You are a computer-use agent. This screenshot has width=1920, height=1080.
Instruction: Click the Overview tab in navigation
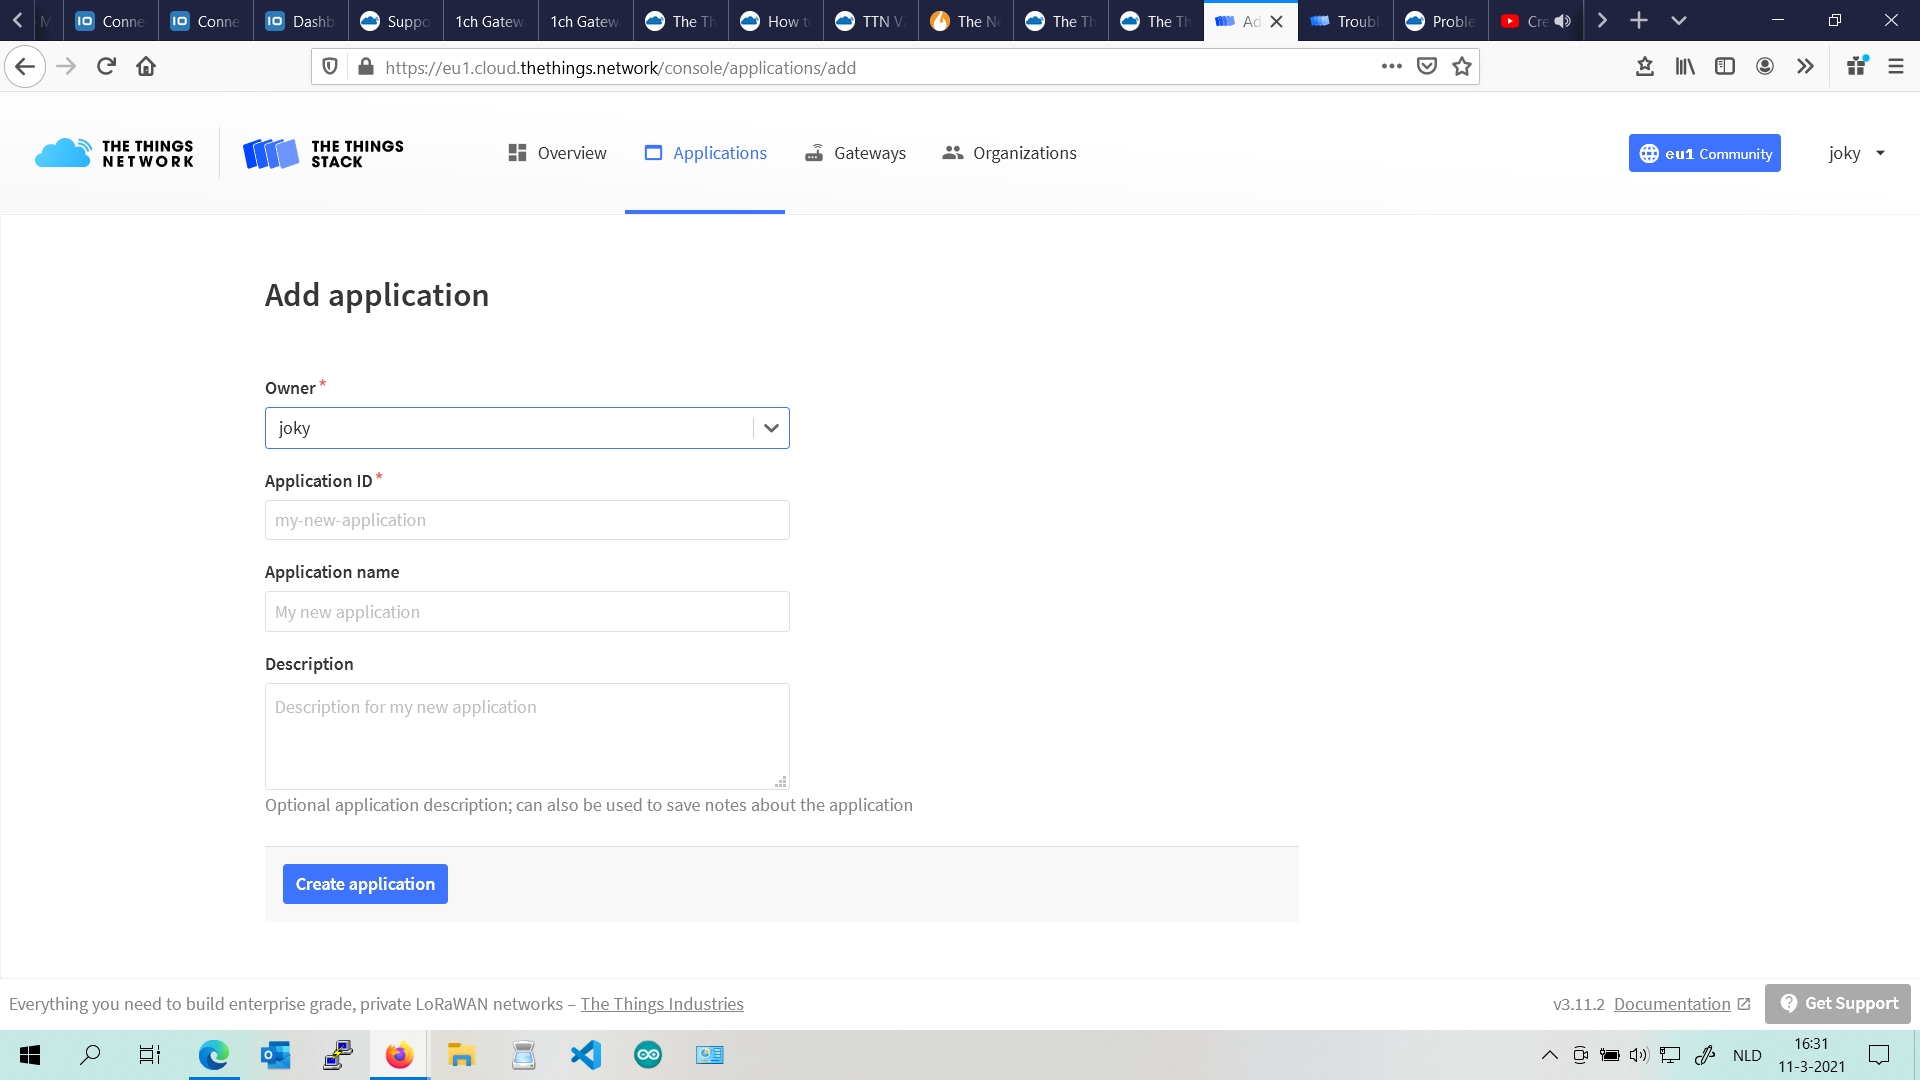tap(556, 153)
